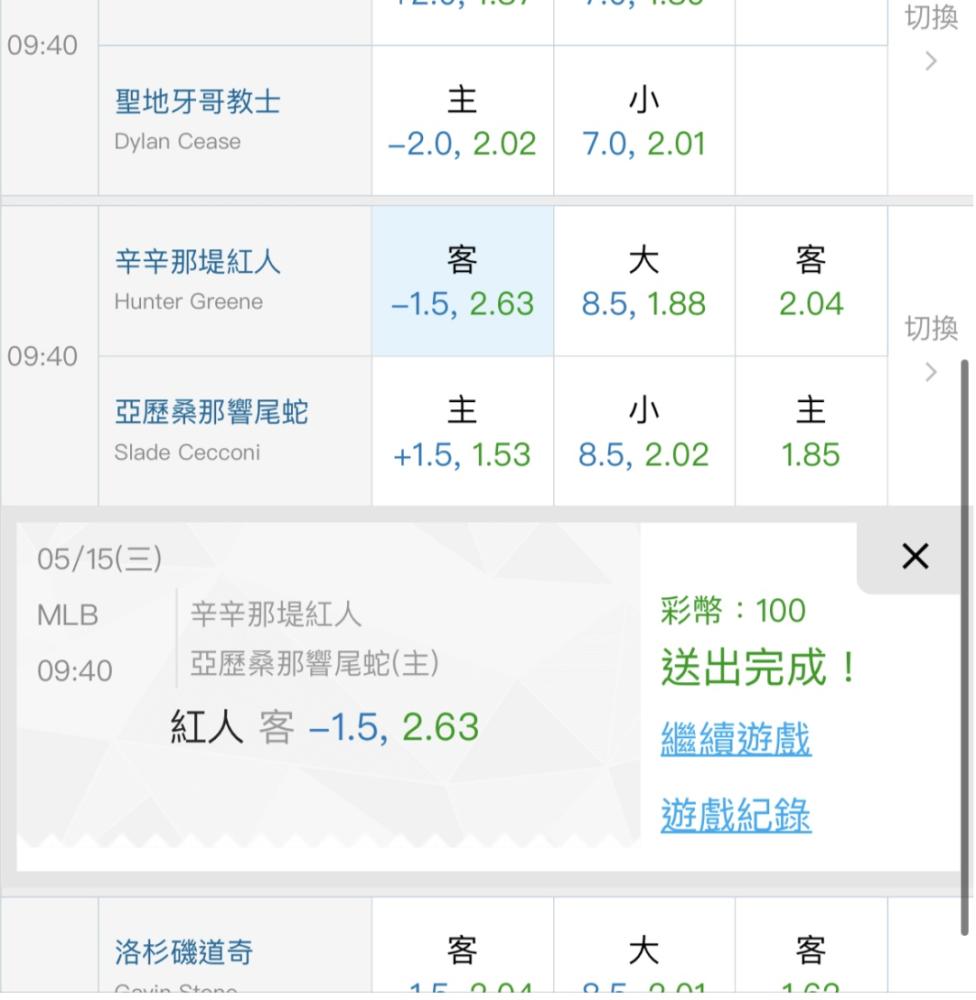Open 遊戲紀錄 link
The height and width of the screenshot is (1000, 976).
[736, 815]
